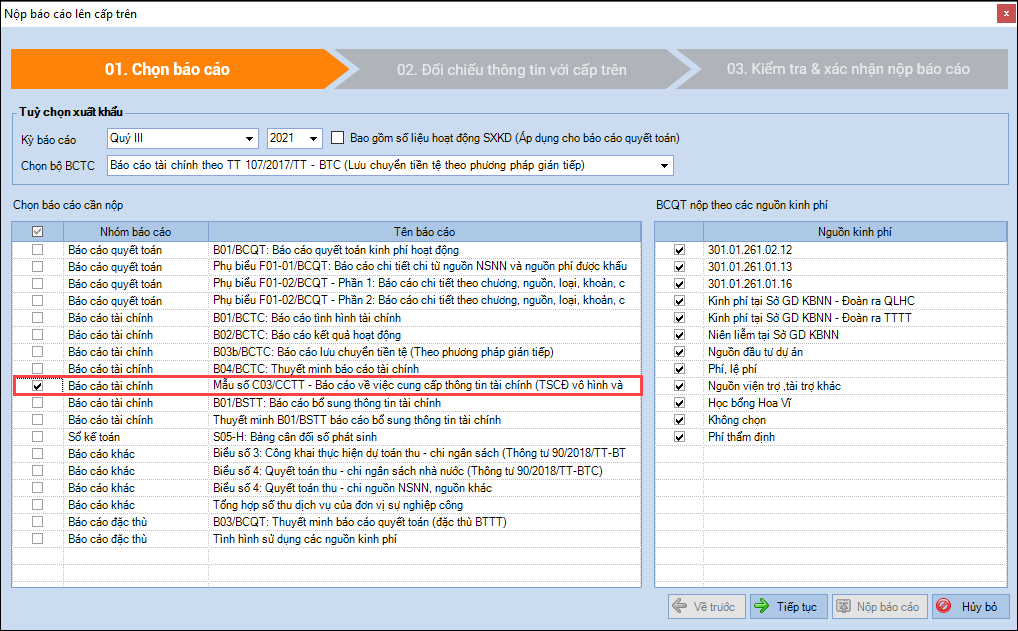Go to step 03. Kiểm tra & xác nhận

pyautogui.click(x=847, y=70)
